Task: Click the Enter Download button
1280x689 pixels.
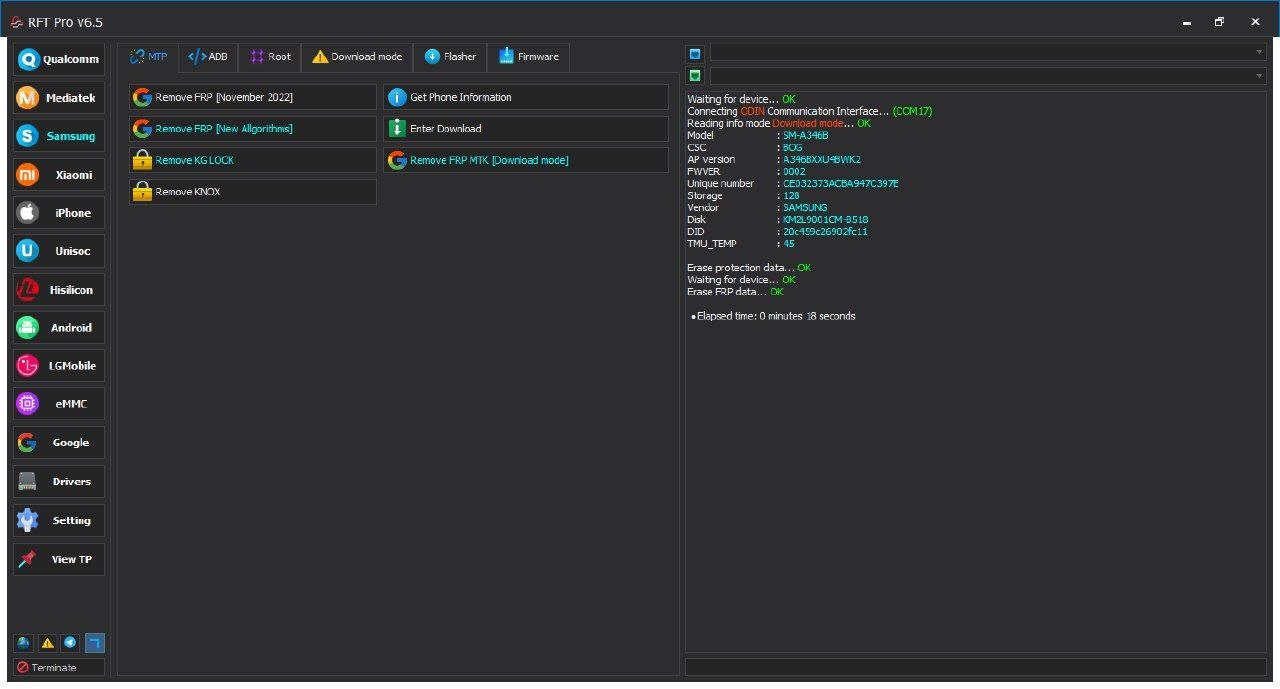Action: (x=526, y=129)
